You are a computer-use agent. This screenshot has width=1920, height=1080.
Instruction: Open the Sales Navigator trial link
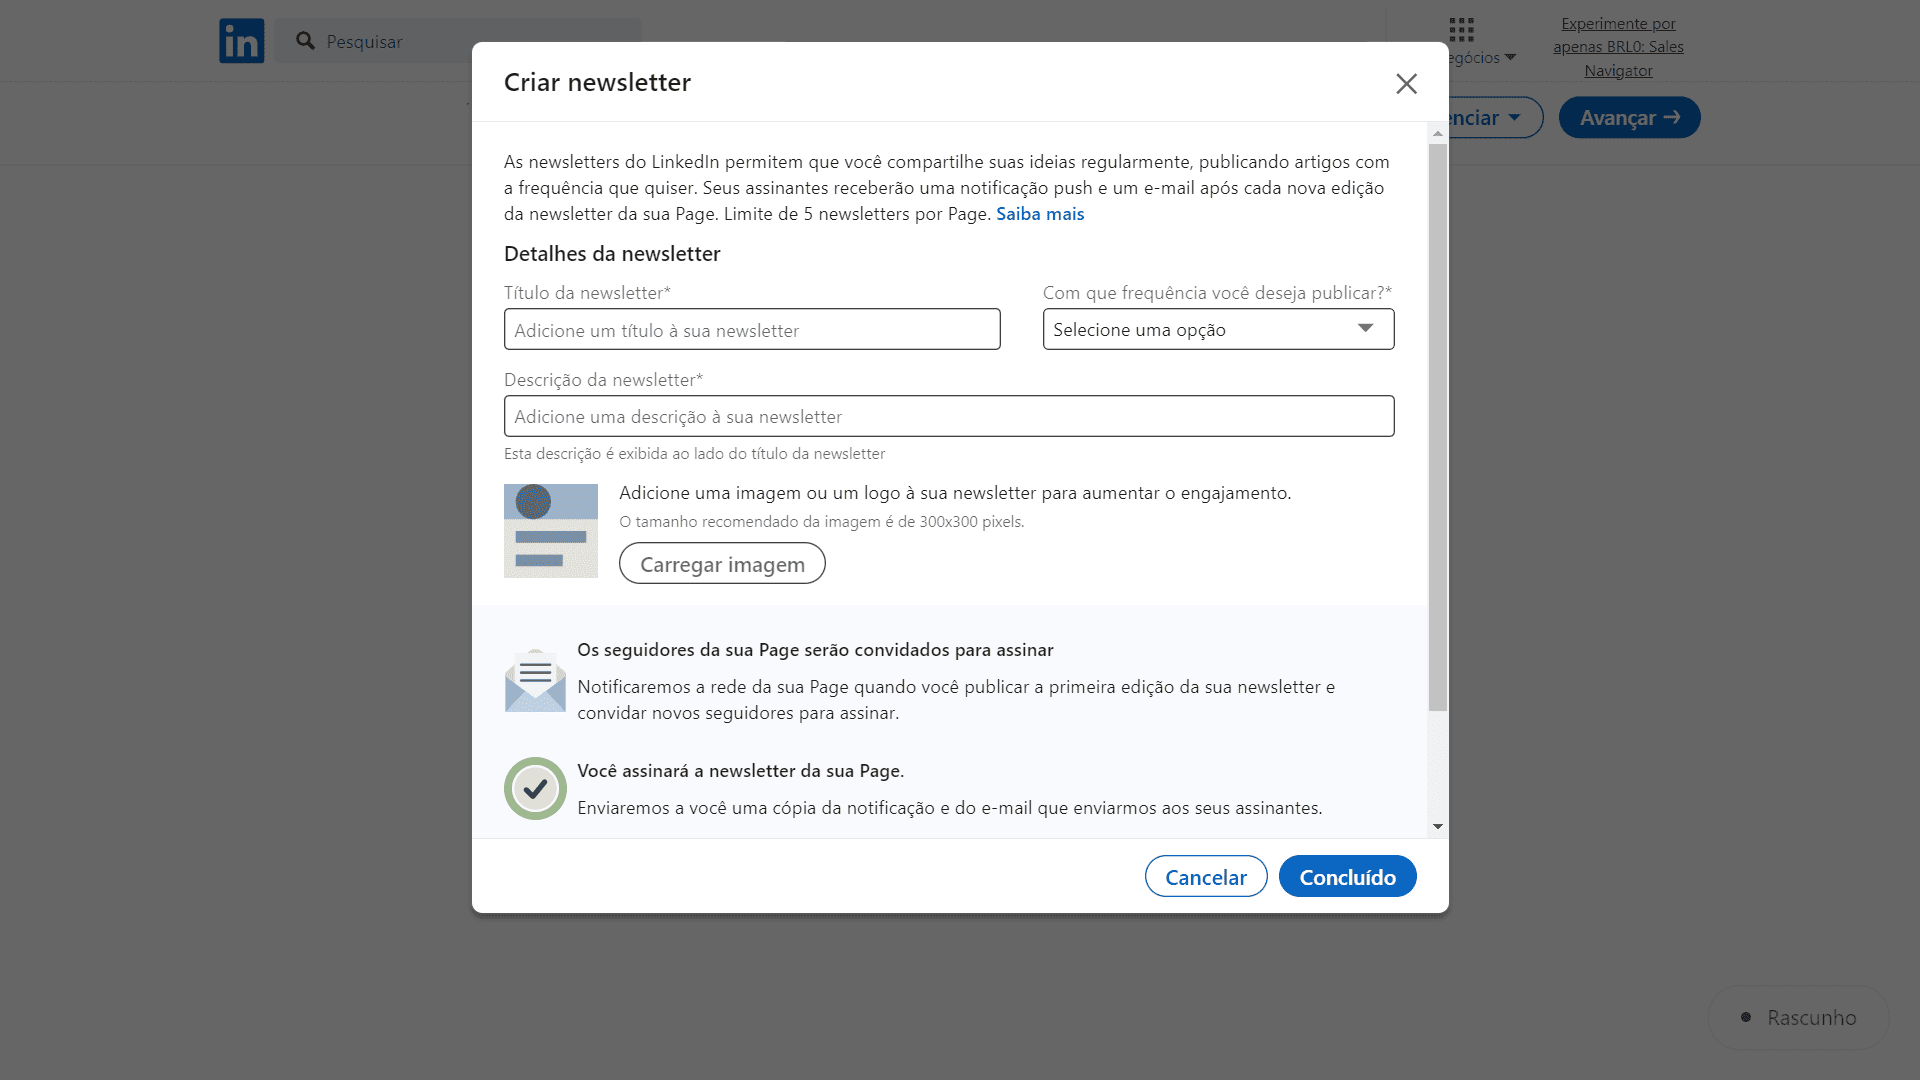click(x=1618, y=47)
